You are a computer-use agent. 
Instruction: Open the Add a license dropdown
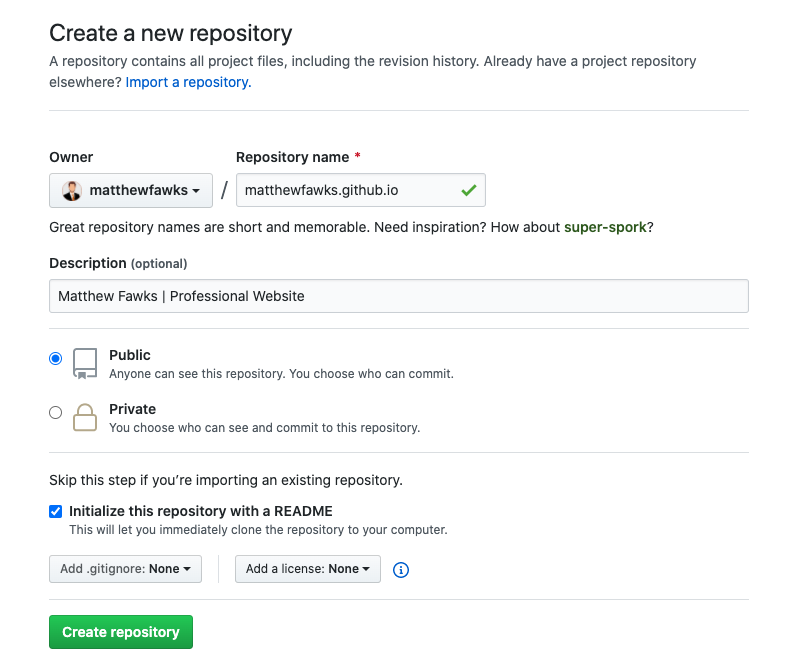coord(308,569)
